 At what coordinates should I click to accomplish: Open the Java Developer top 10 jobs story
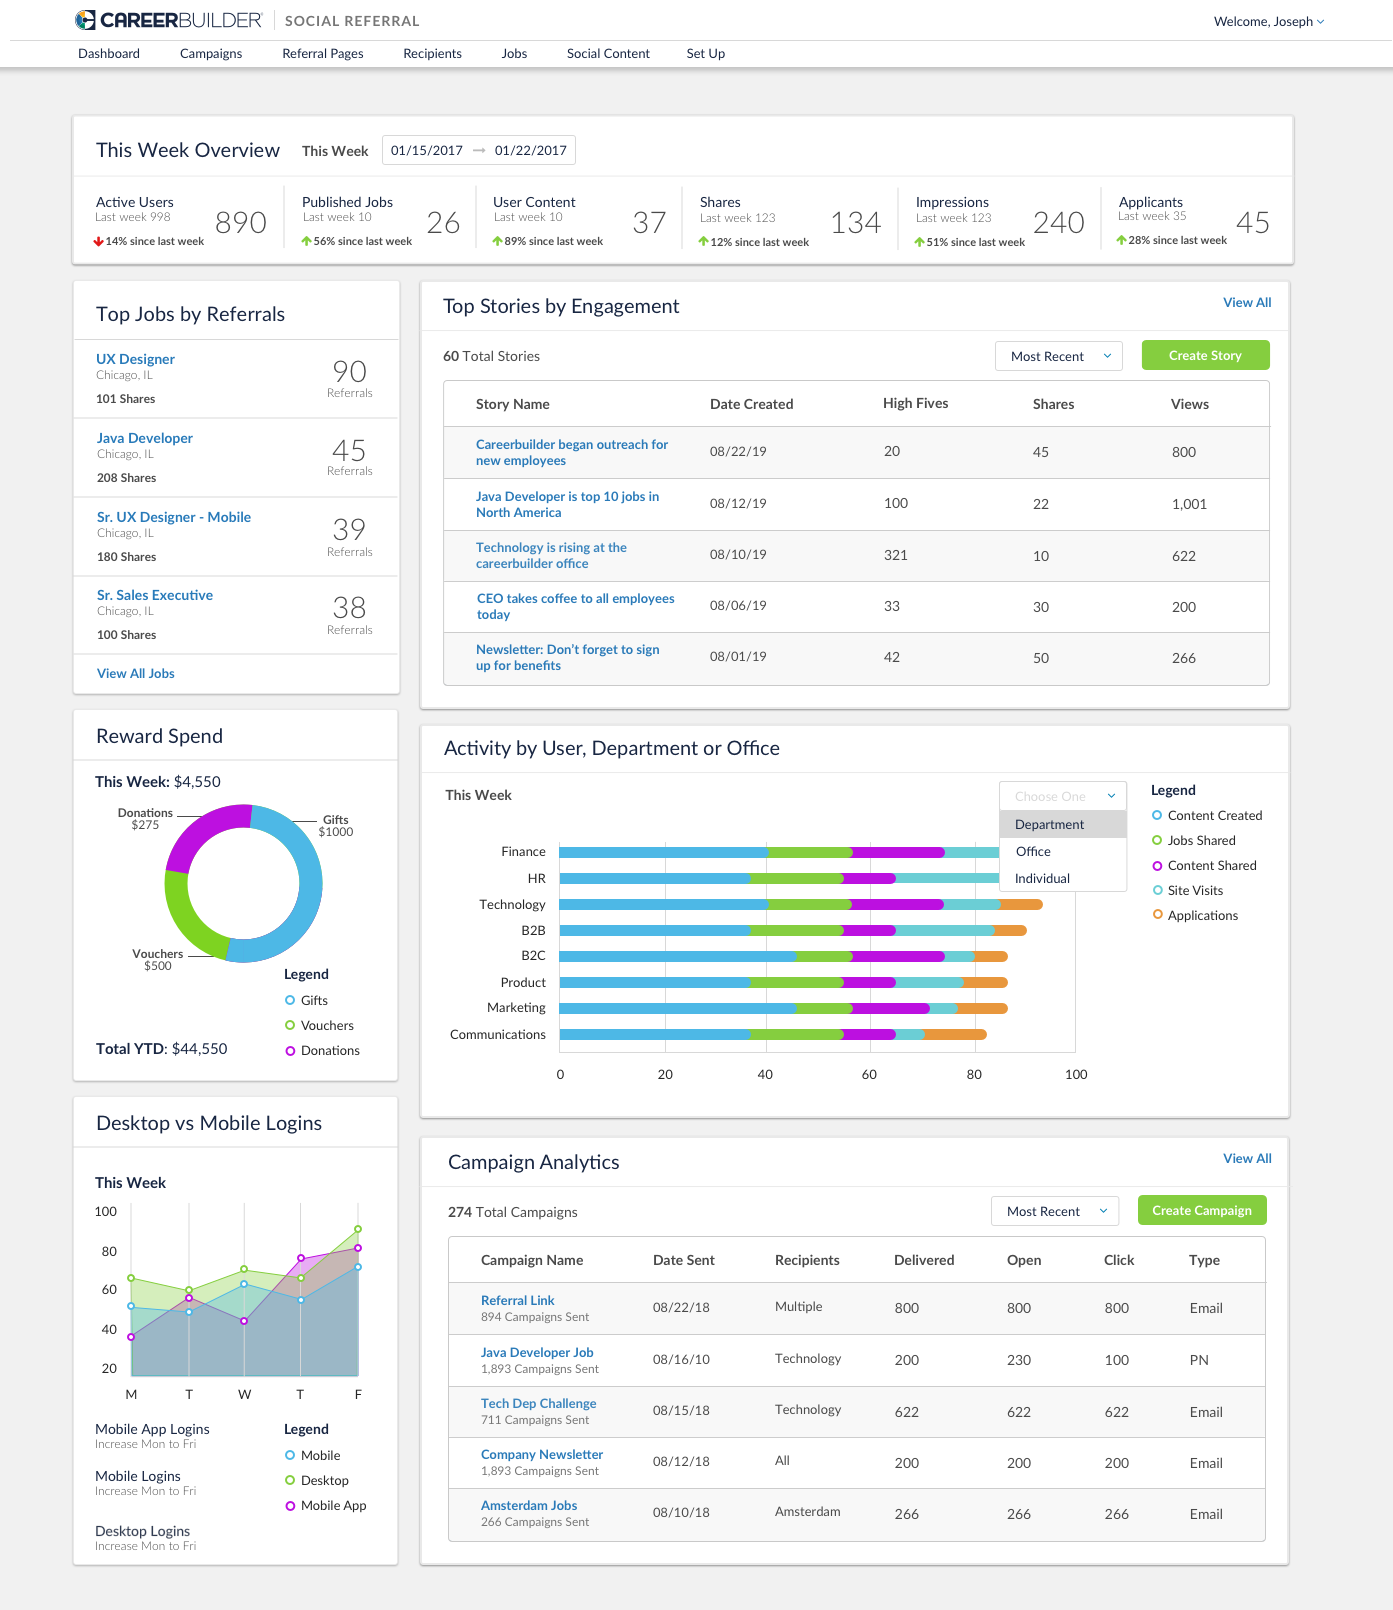pos(567,504)
